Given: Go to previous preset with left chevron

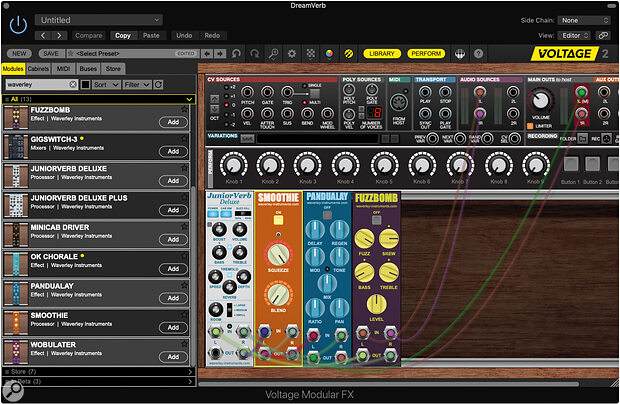Looking at the screenshot, I should [43, 36].
